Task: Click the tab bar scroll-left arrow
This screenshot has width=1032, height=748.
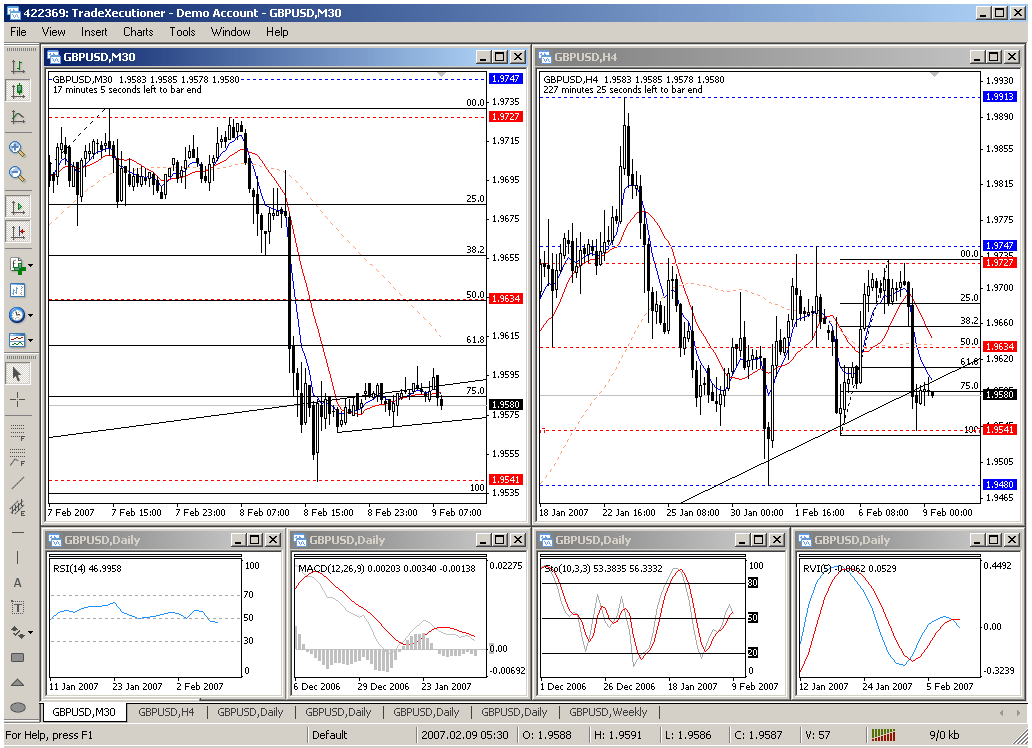Action: (1002, 712)
